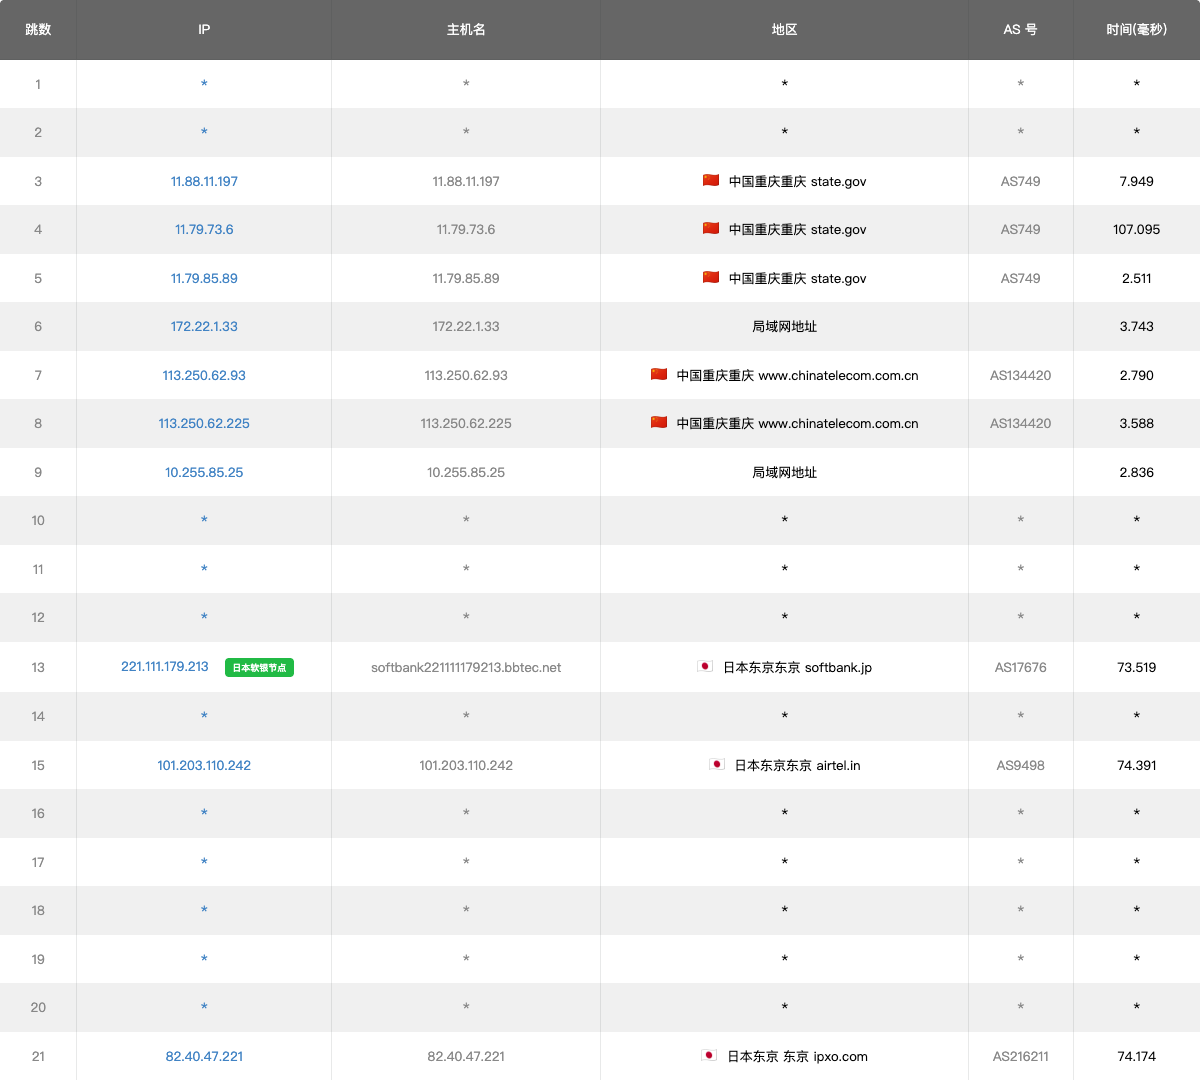Viewport: 1200px width, 1080px height.
Task: Click AS134420 in hop 7 row
Action: 1020,376
